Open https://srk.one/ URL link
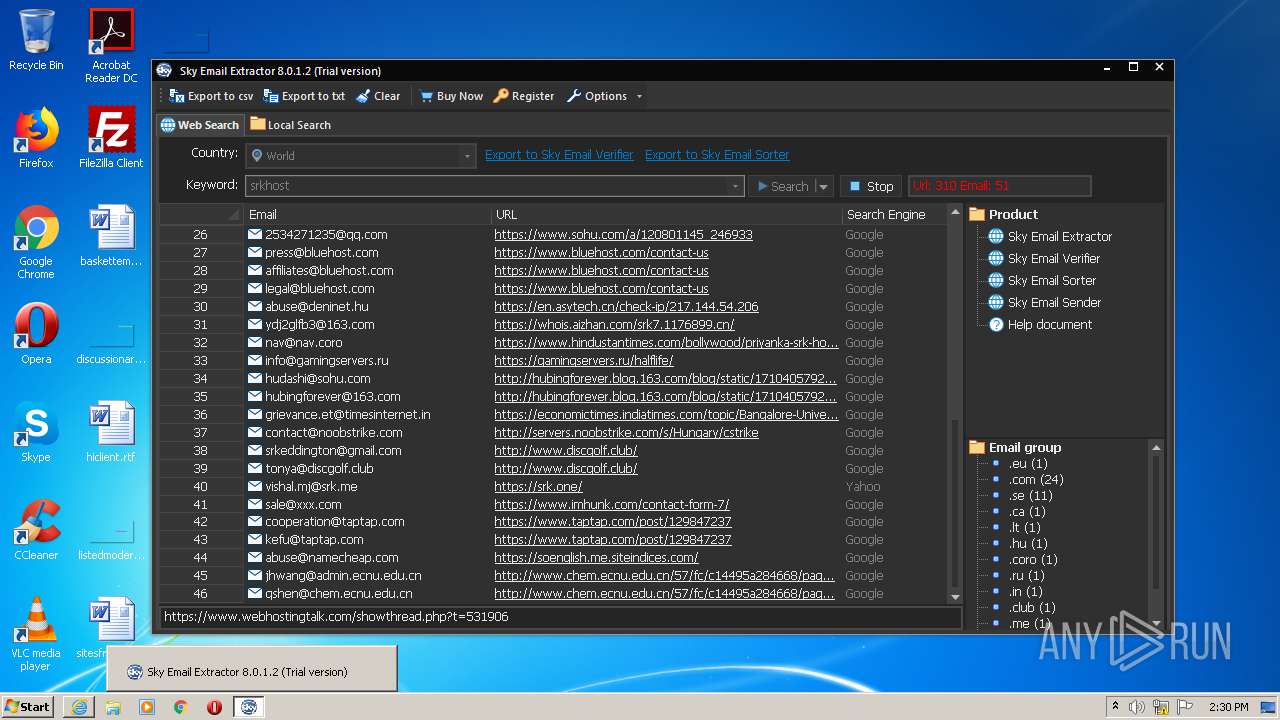1280x720 pixels. point(538,487)
